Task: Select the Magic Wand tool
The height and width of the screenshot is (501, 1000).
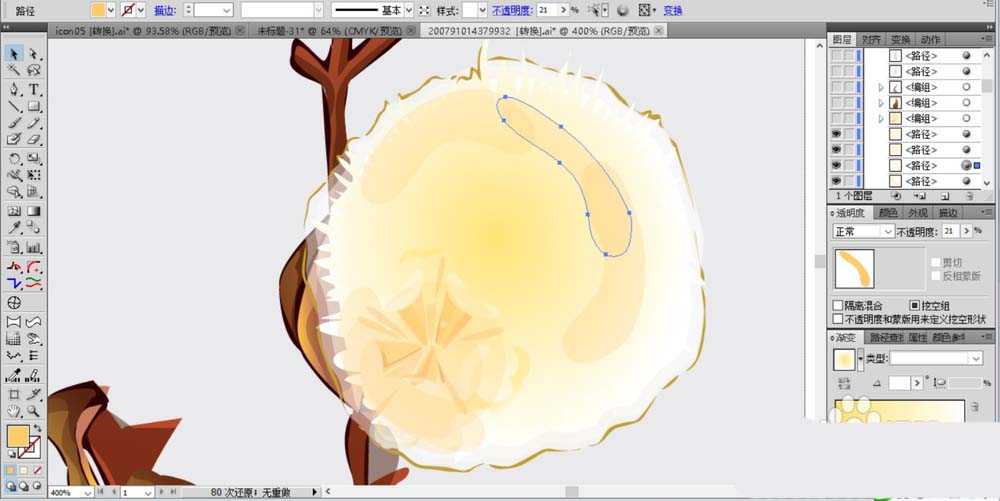Action: pos(15,71)
